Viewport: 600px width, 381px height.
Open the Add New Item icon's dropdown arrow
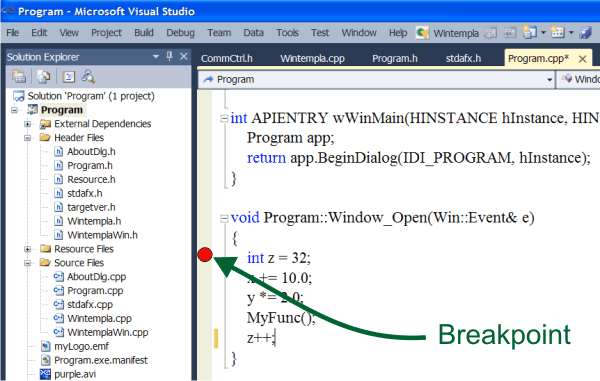571,33
